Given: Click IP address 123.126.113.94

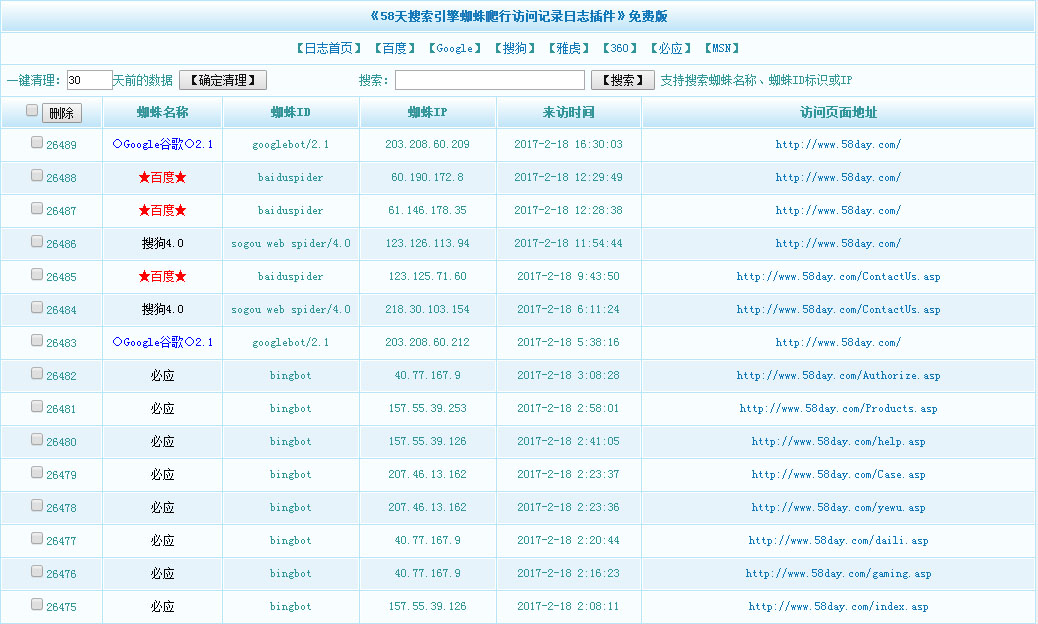Looking at the screenshot, I should click(428, 244).
